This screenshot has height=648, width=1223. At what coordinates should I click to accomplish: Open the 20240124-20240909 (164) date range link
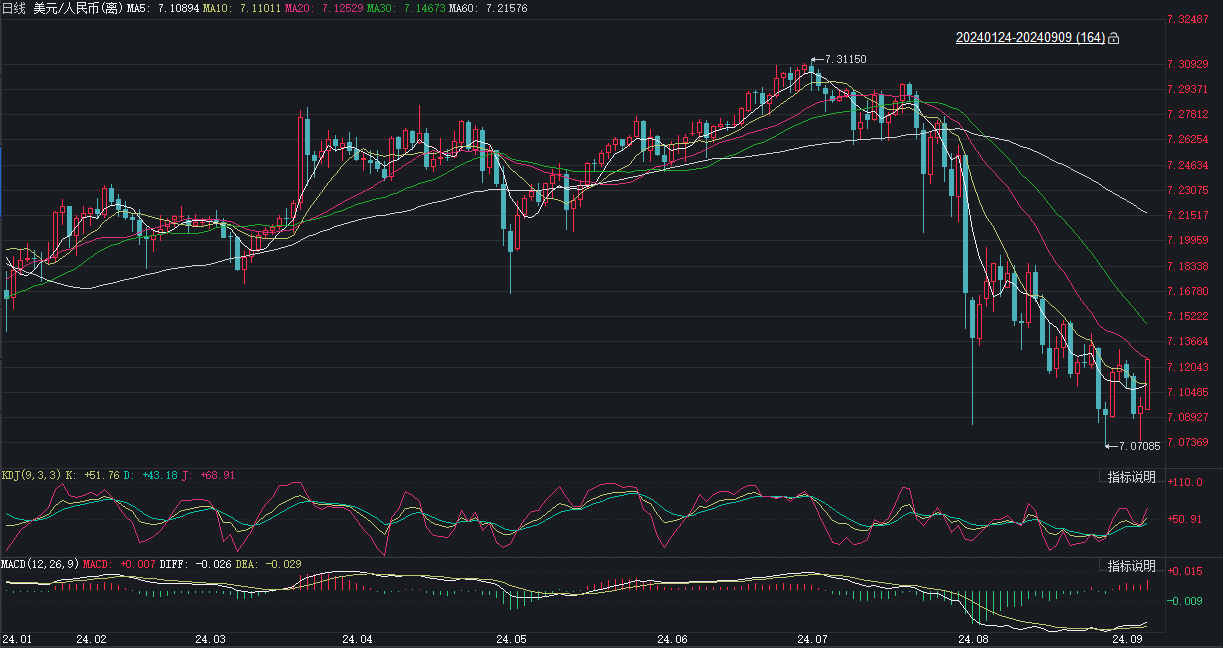point(1030,38)
